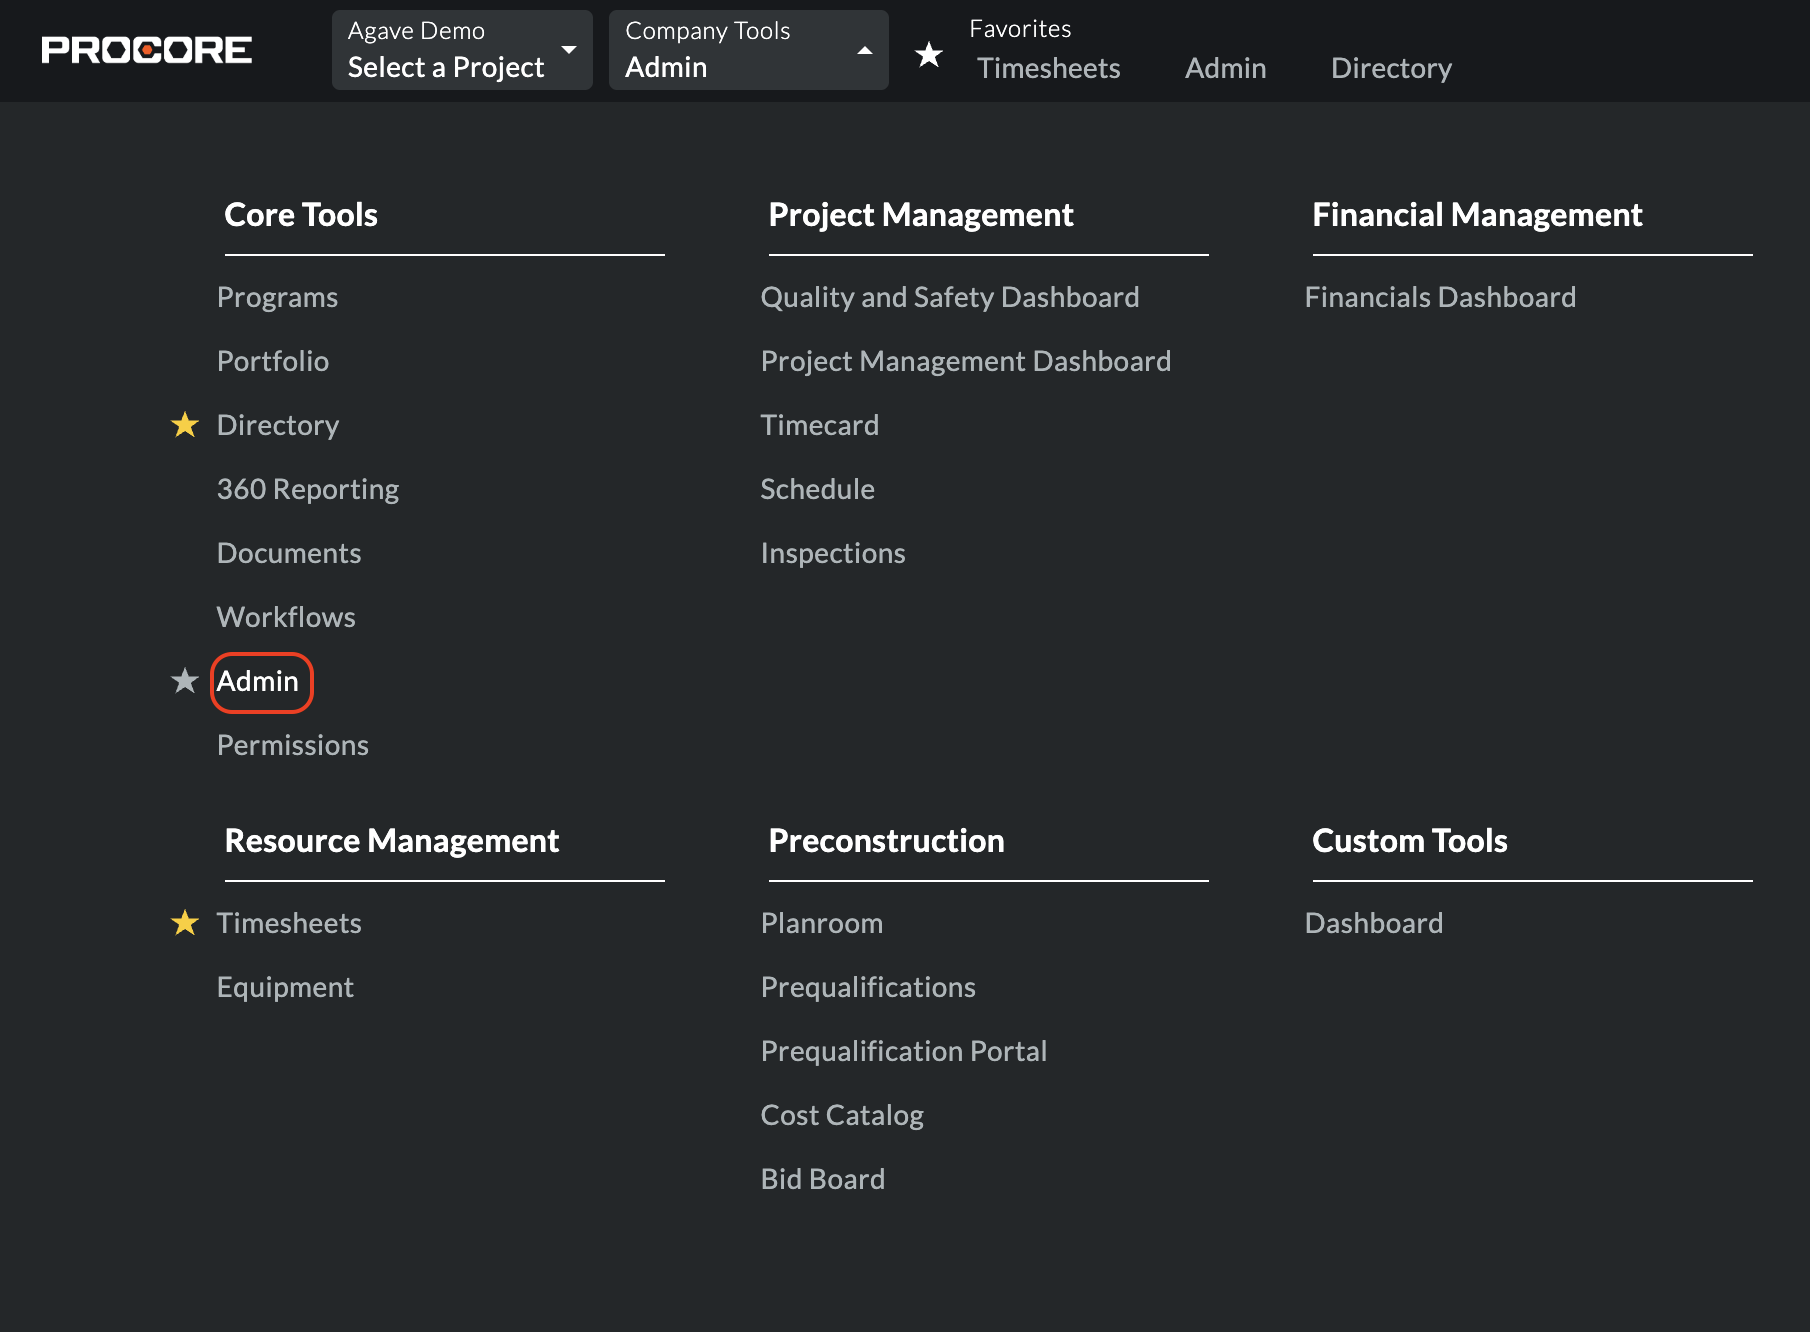Open Dashboard under Custom Tools
1810x1332 pixels.
pyautogui.click(x=1374, y=923)
